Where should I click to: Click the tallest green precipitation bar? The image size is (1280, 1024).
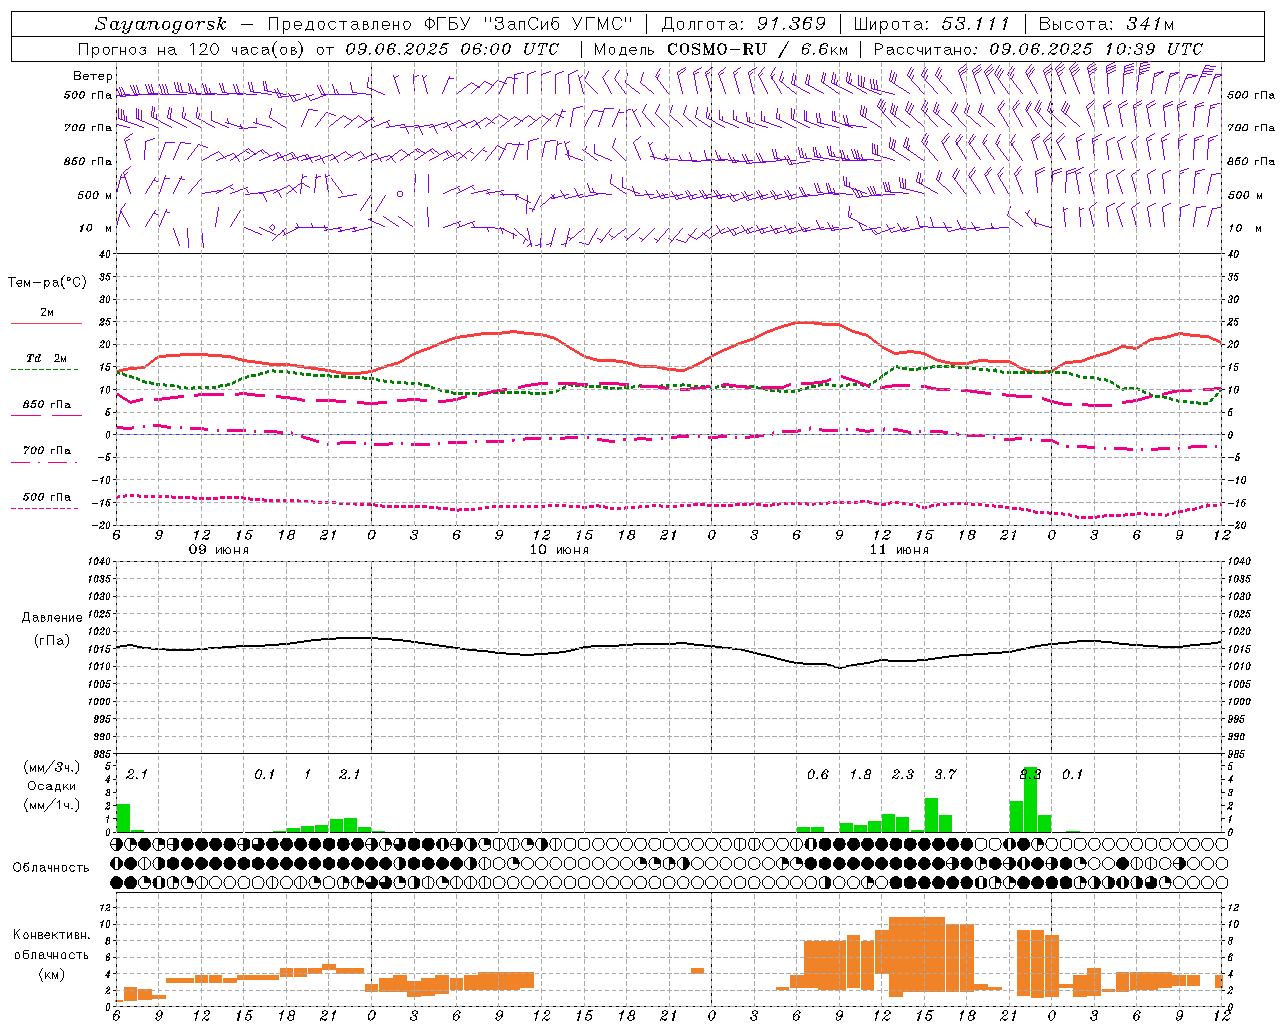(x=1030, y=800)
